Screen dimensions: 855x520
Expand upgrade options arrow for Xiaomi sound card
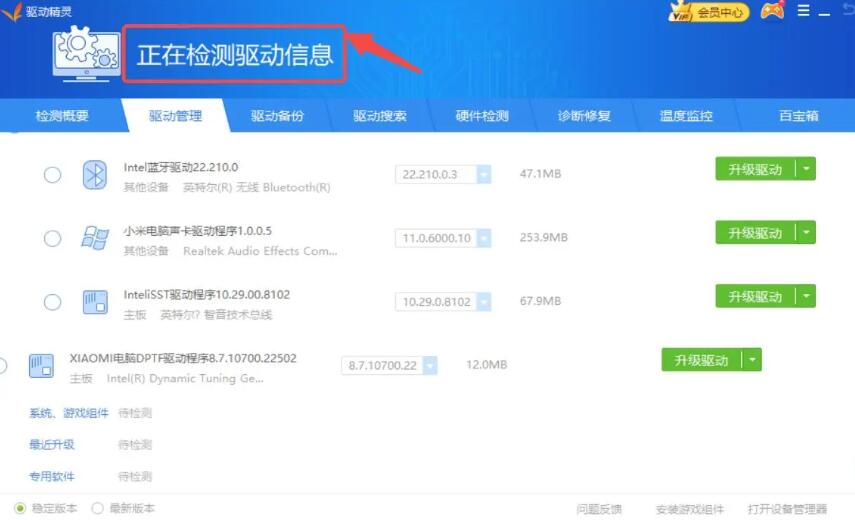click(x=806, y=233)
